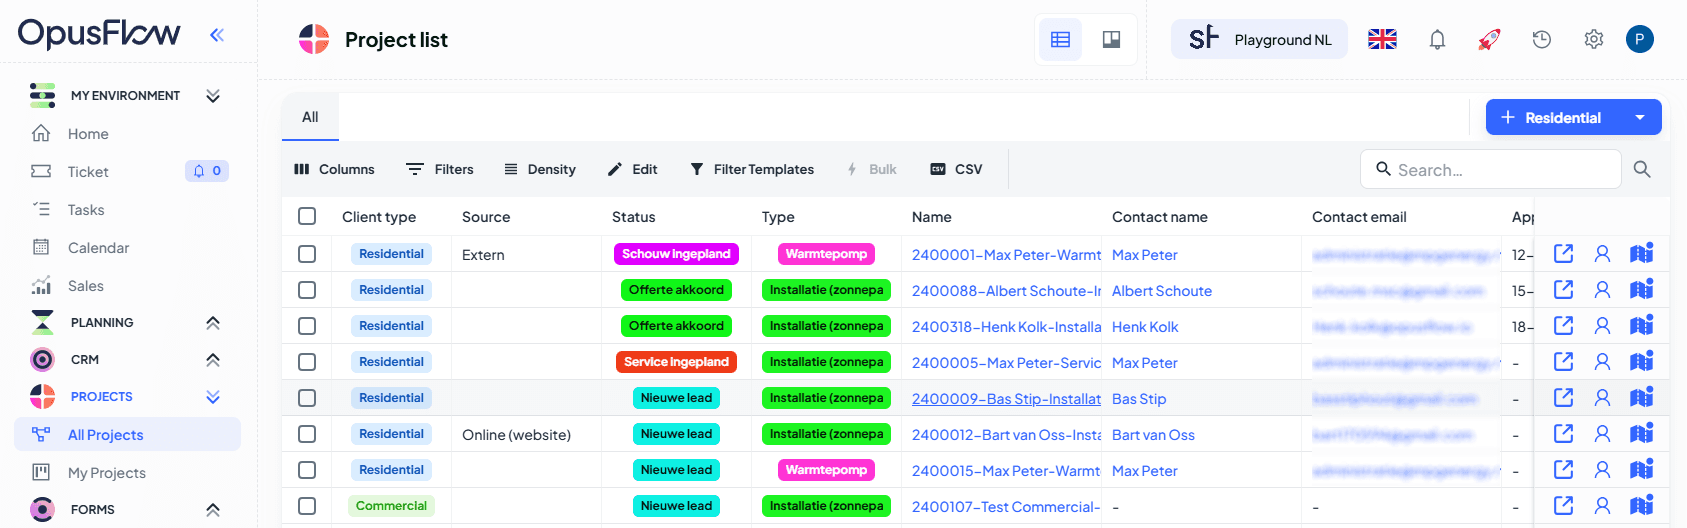Select the Commercial project row checkbox
Image resolution: width=1687 pixels, height=528 pixels.
(x=307, y=506)
